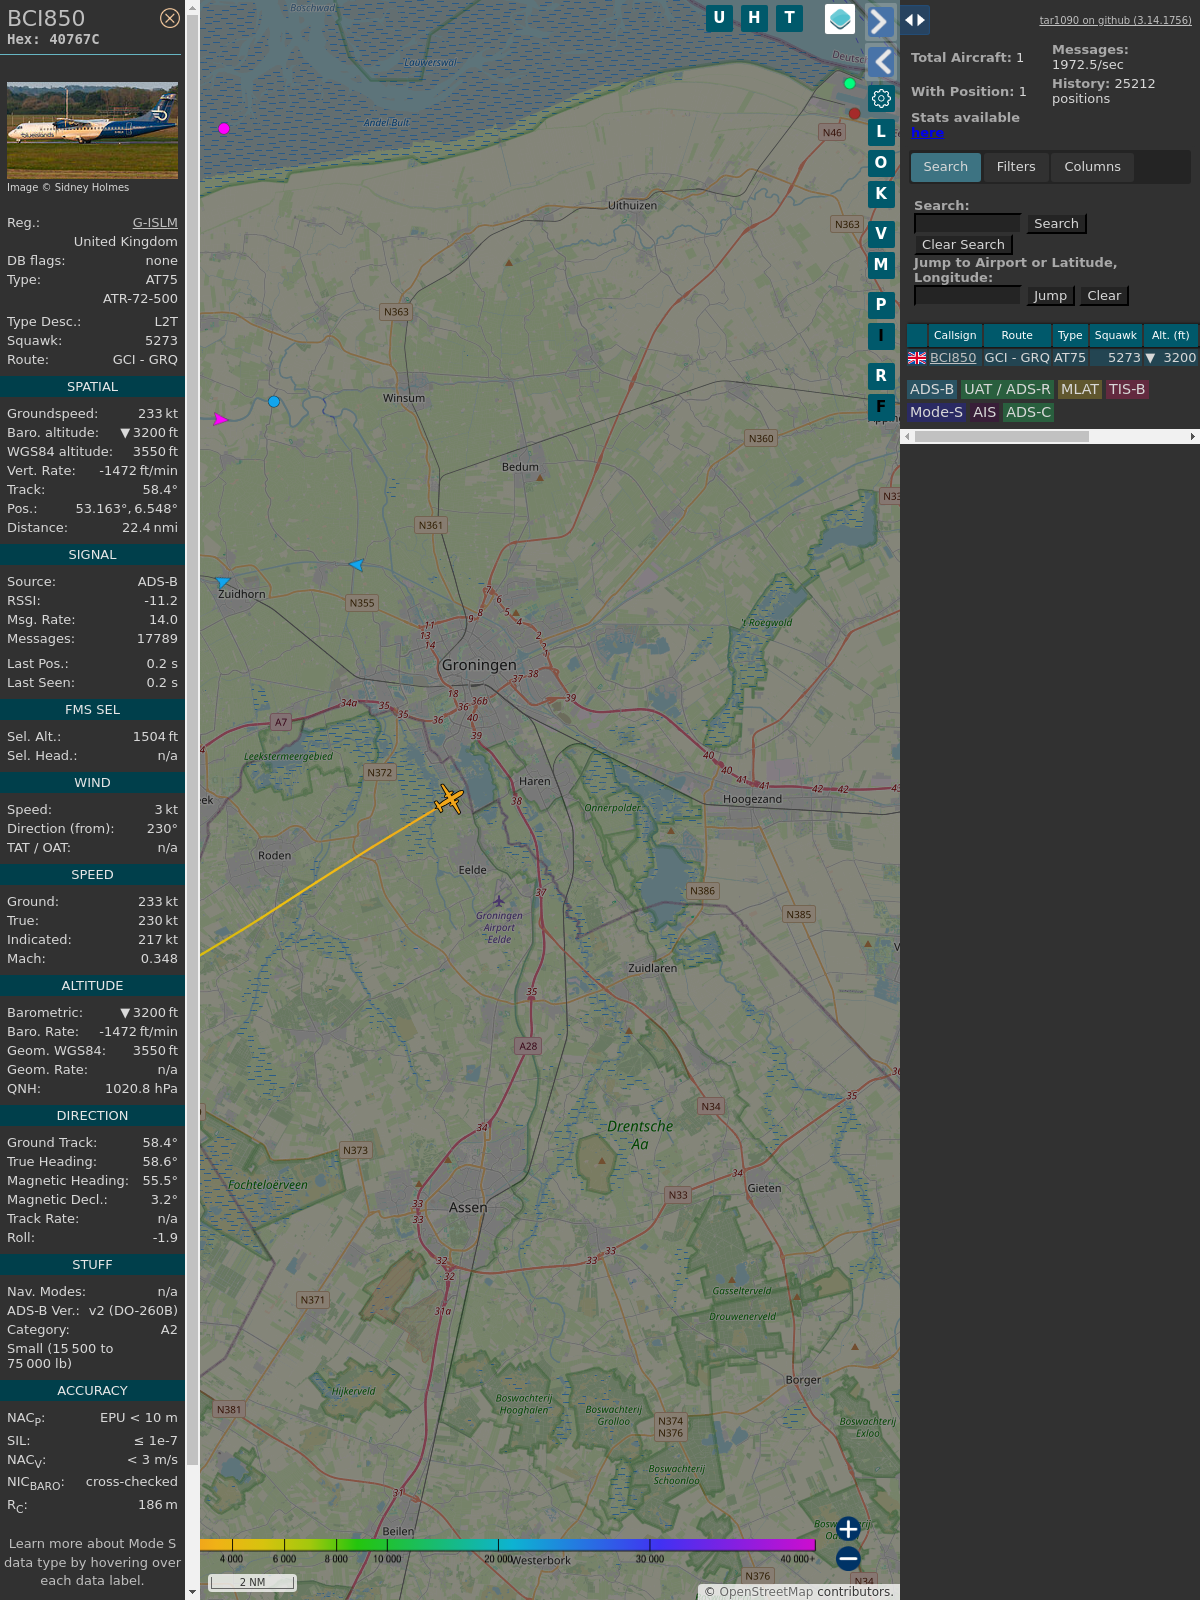Sort table by Alt. (ft) column
The image size is (1200, 1600).
tap(1170, 336)
